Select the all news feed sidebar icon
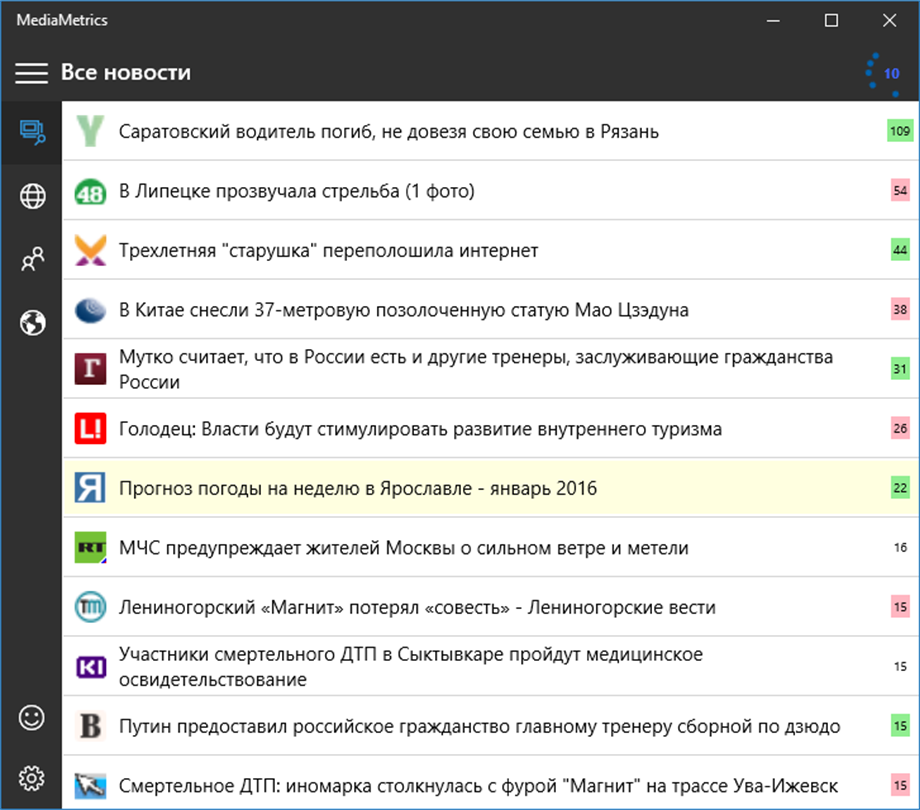This screenshot has width=920, height=810. pyautogui.click(x=32, y=131)
